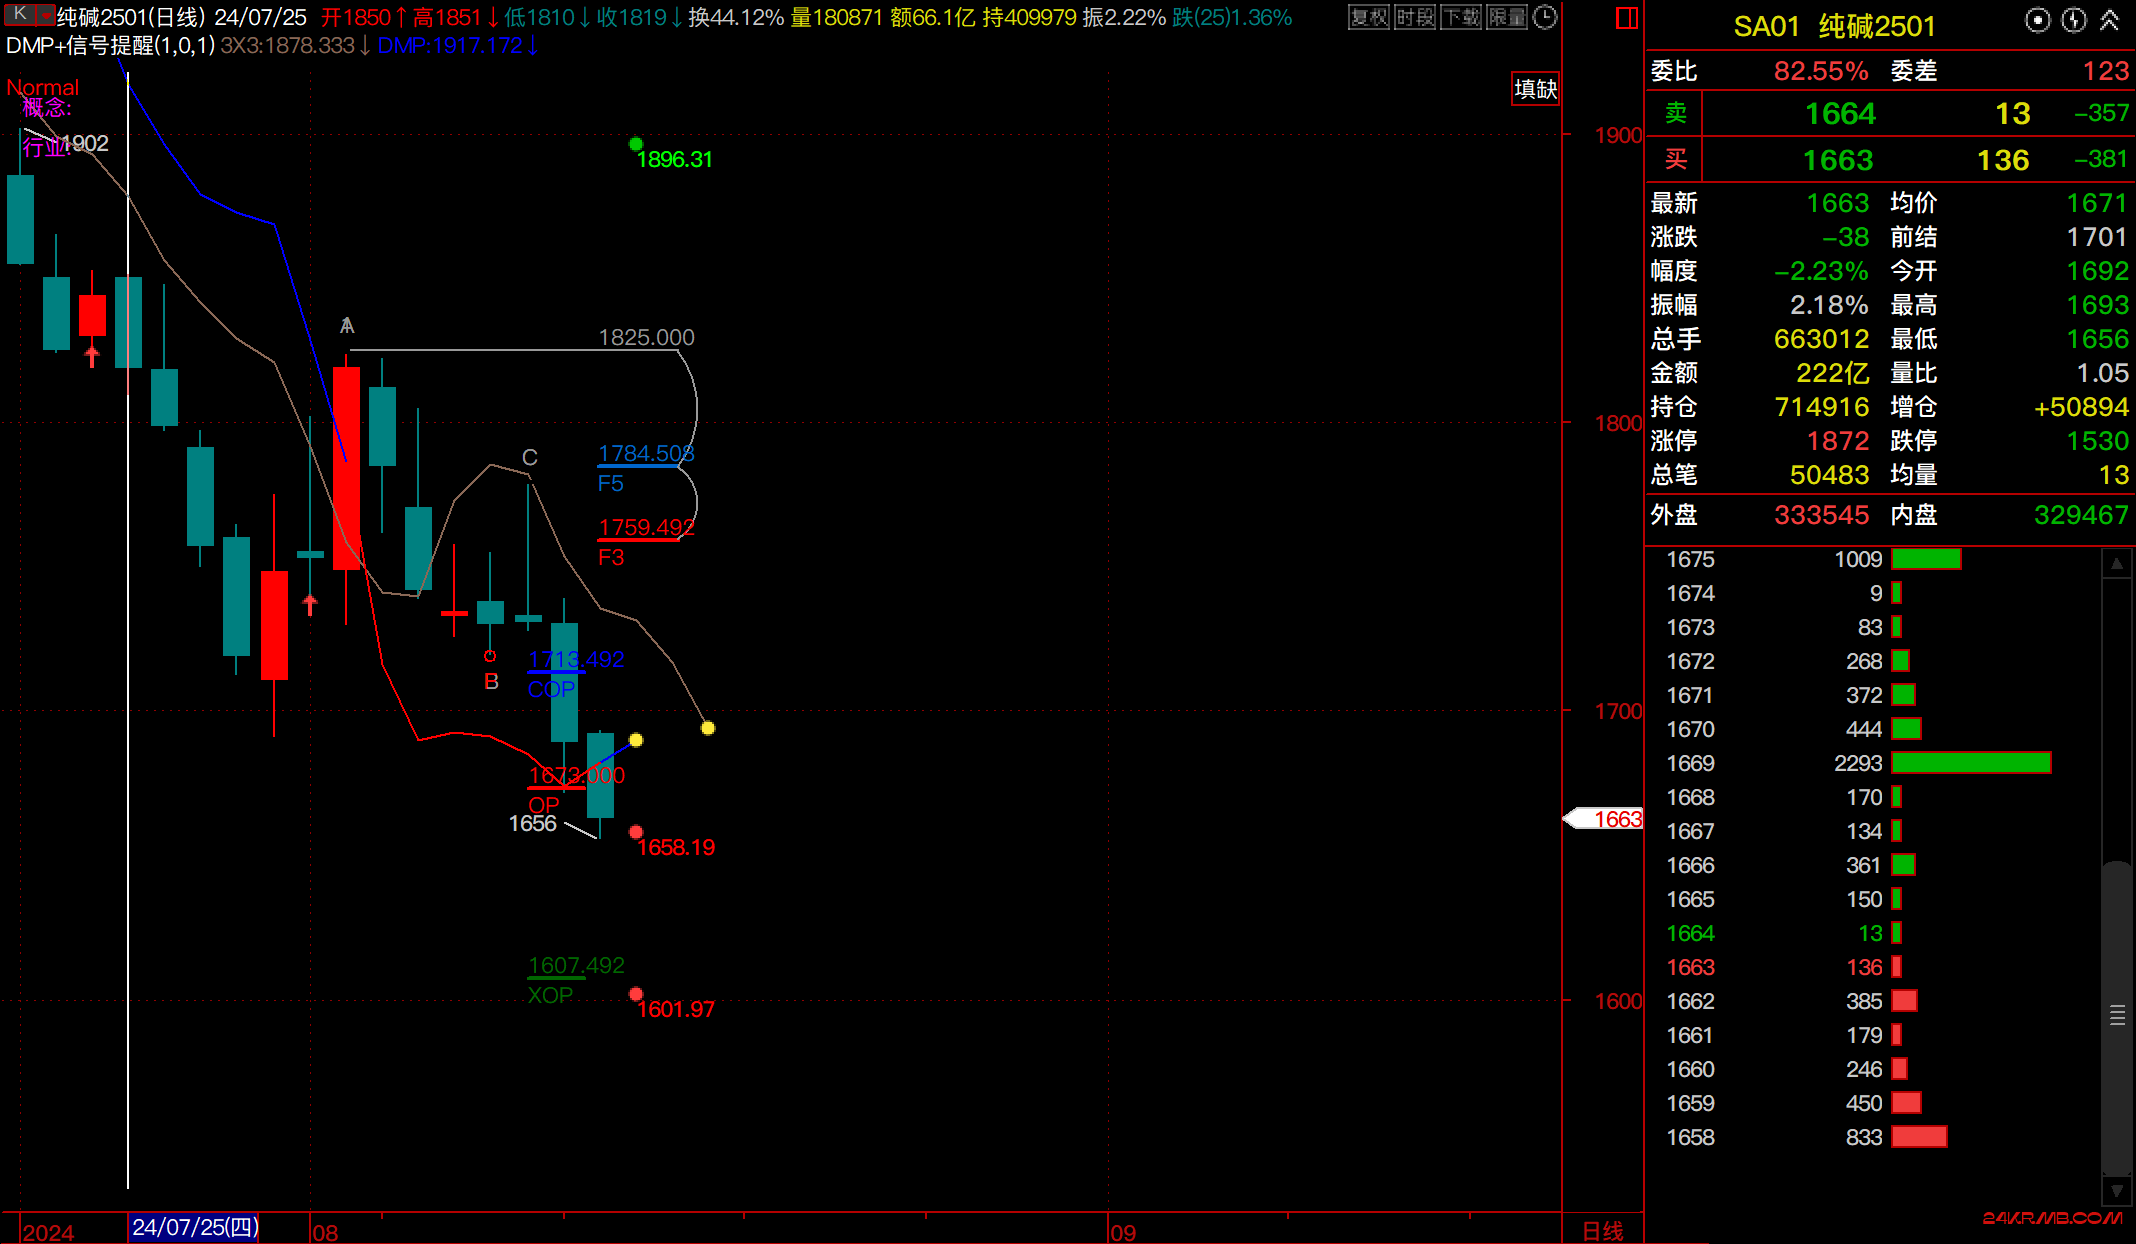
Task: Click the red split-panel layout icon
Action: (x=1626, y=18)
